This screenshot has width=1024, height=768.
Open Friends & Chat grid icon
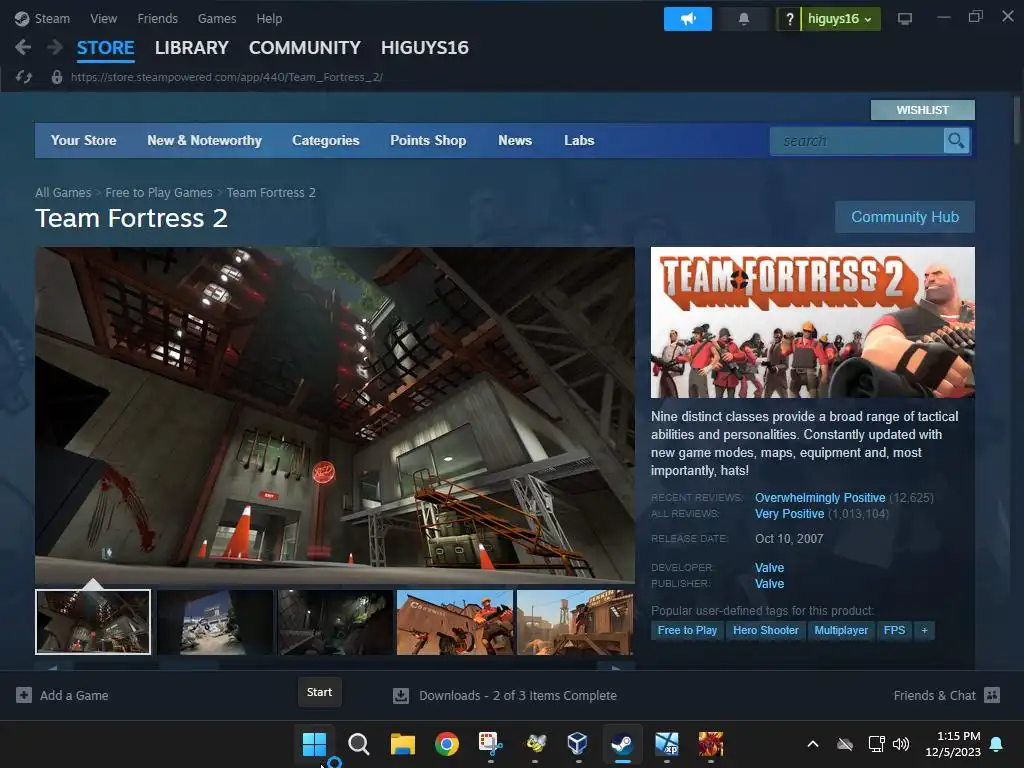[x=992, y=695]
